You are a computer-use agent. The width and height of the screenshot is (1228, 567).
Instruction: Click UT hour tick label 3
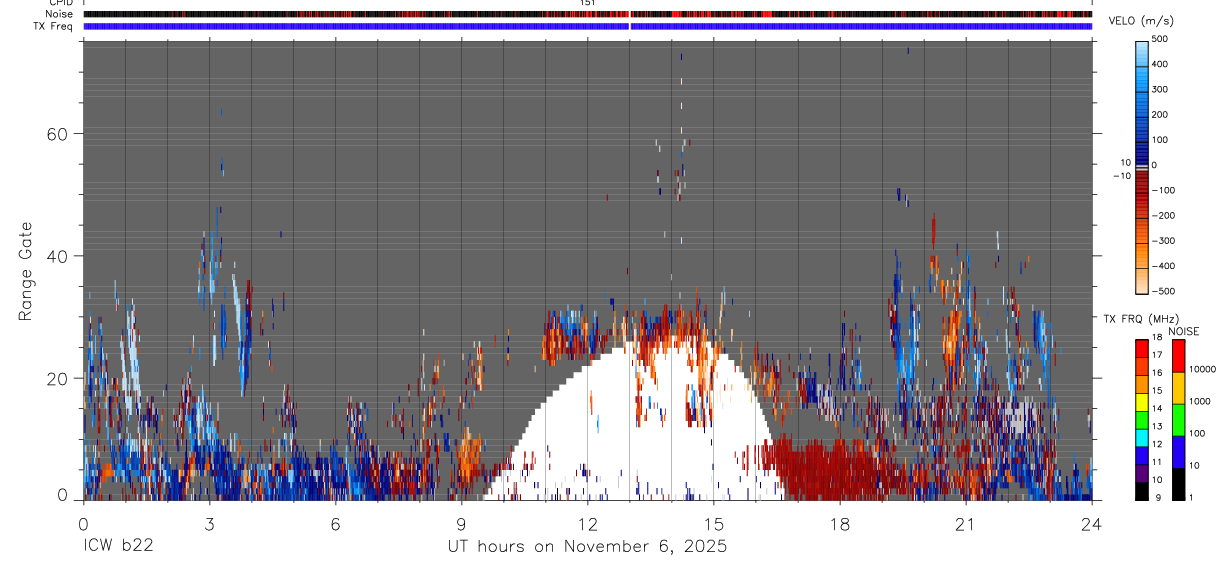click(209, 523)
